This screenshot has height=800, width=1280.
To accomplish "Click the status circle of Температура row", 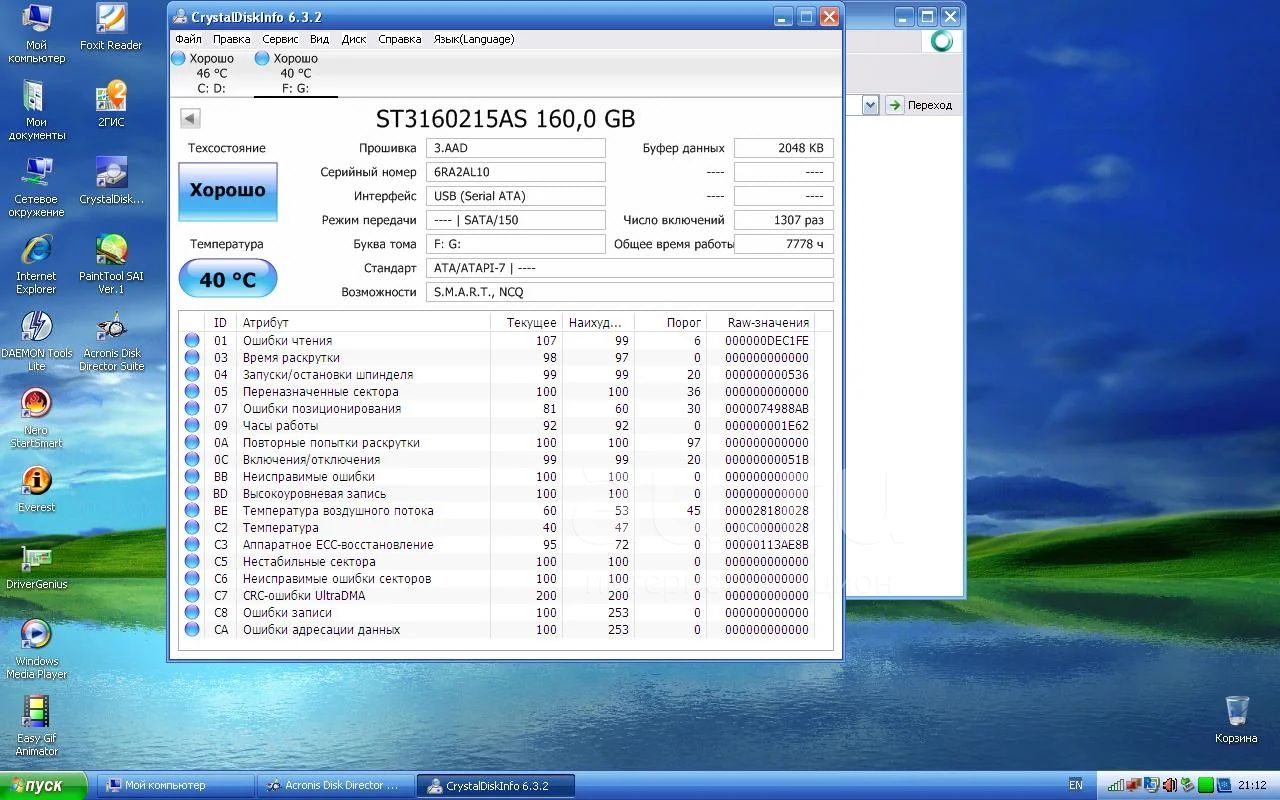I will click(192, 528).
